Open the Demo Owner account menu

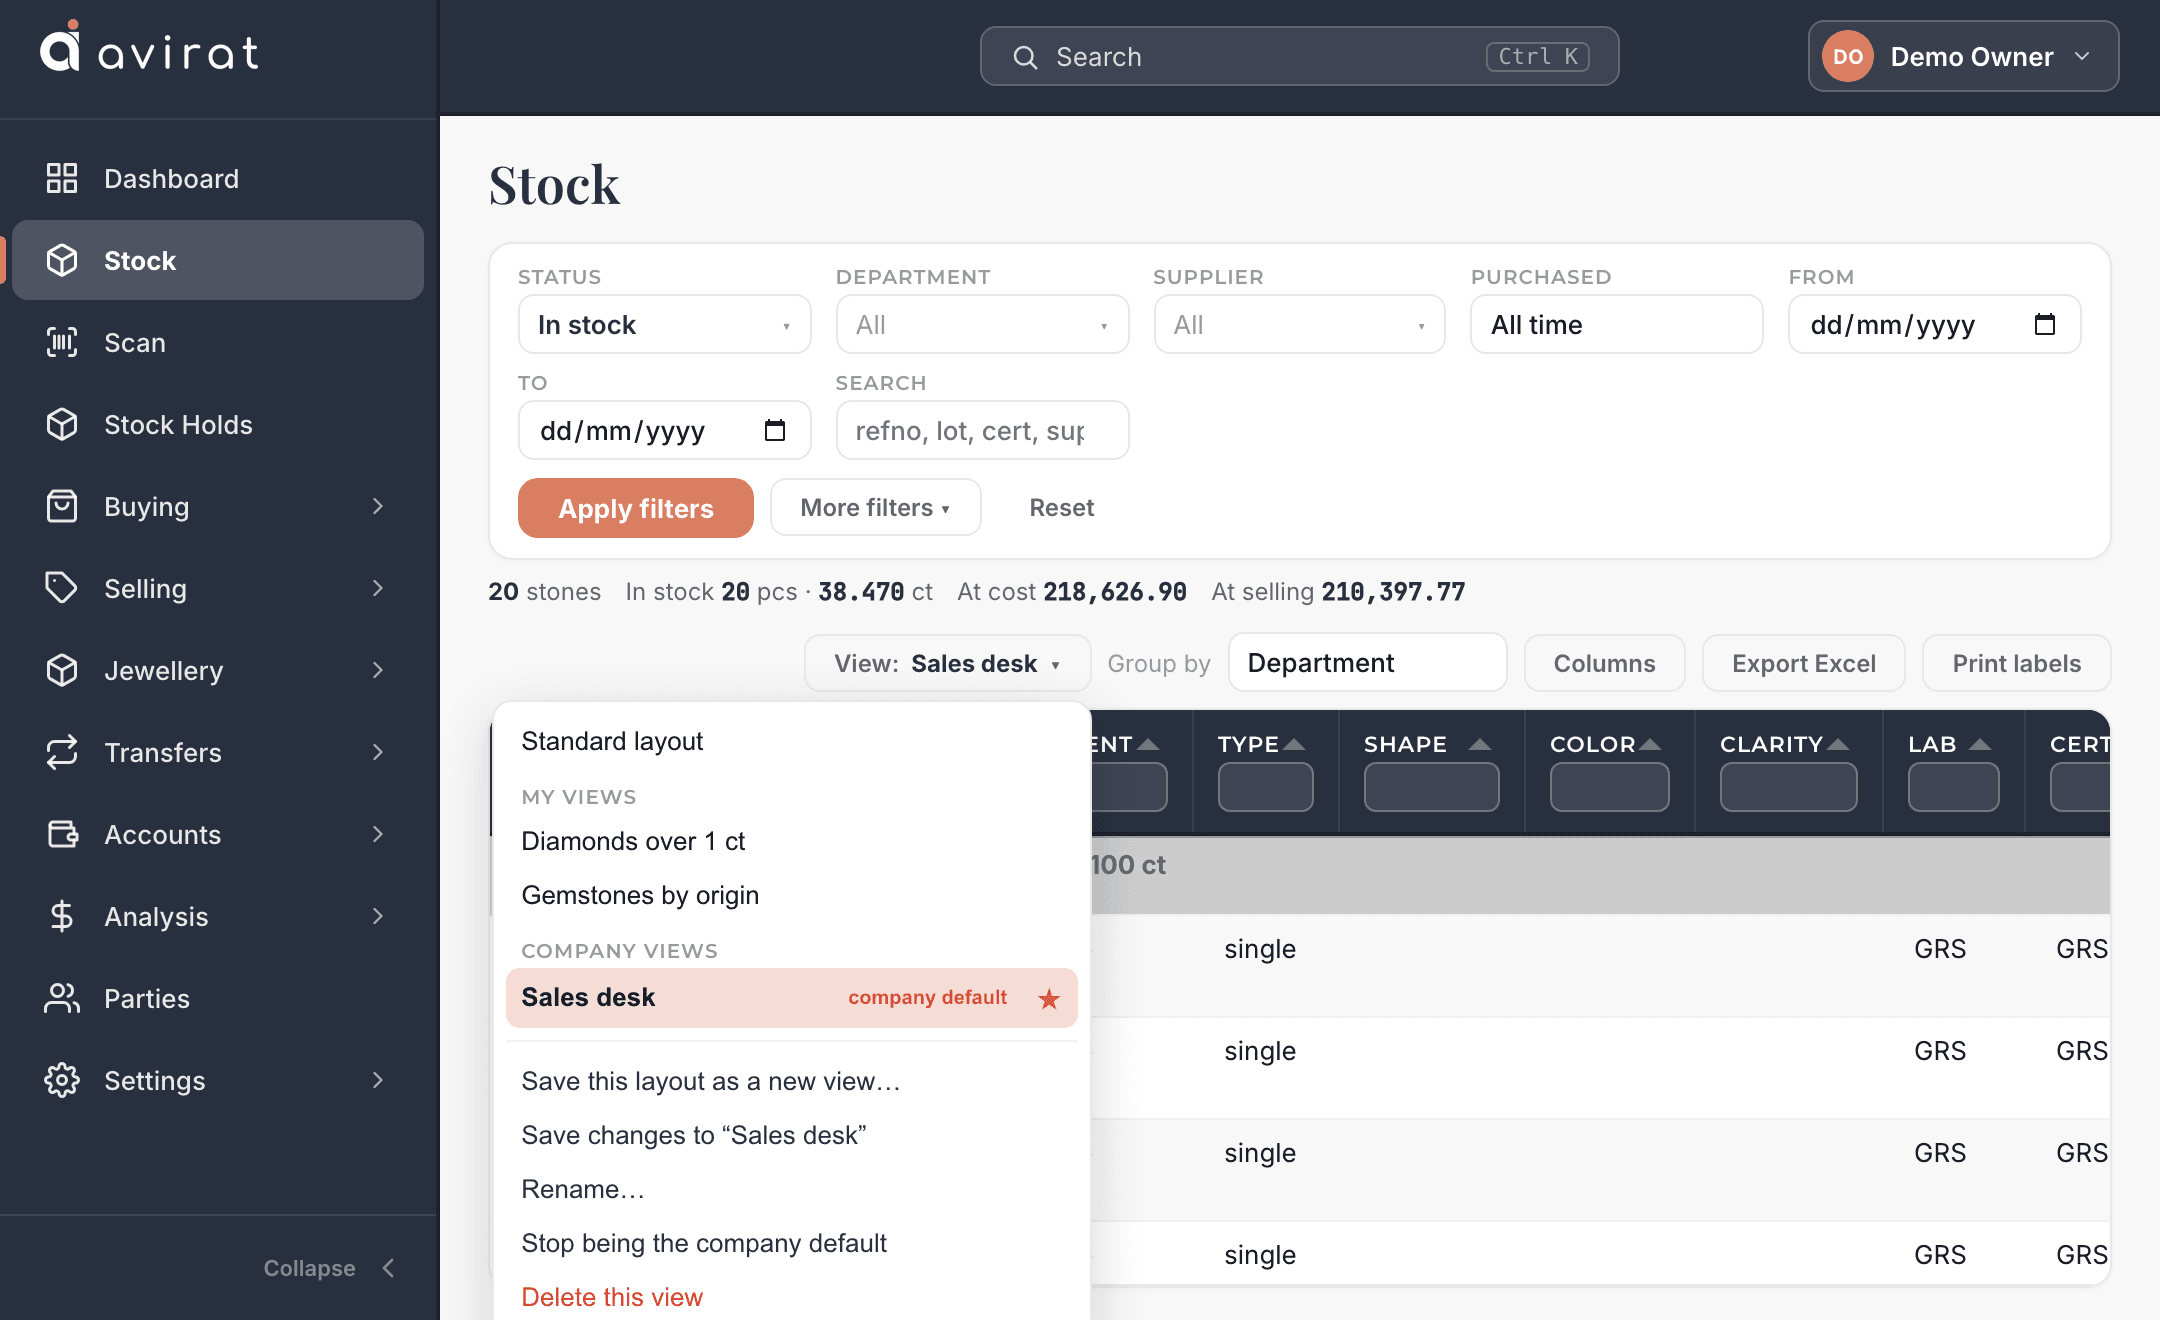(1963, 56)
